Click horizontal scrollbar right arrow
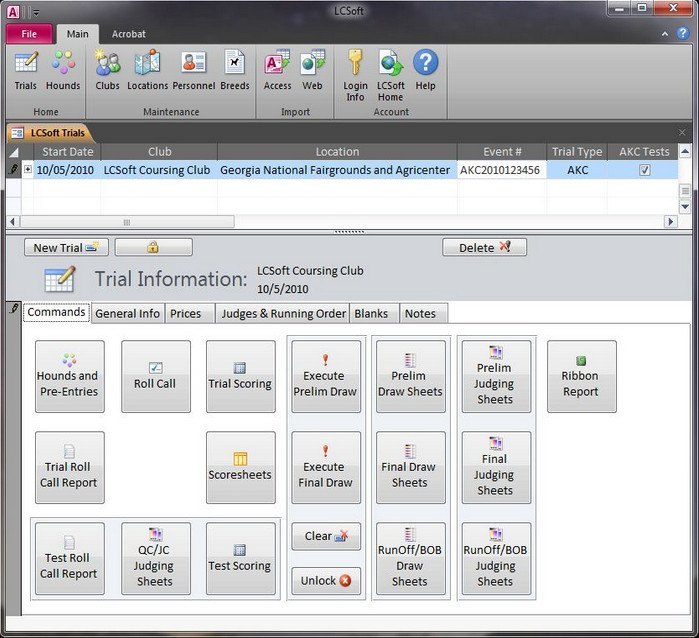The width and height of the screenshot is (699, 638). 670,222
